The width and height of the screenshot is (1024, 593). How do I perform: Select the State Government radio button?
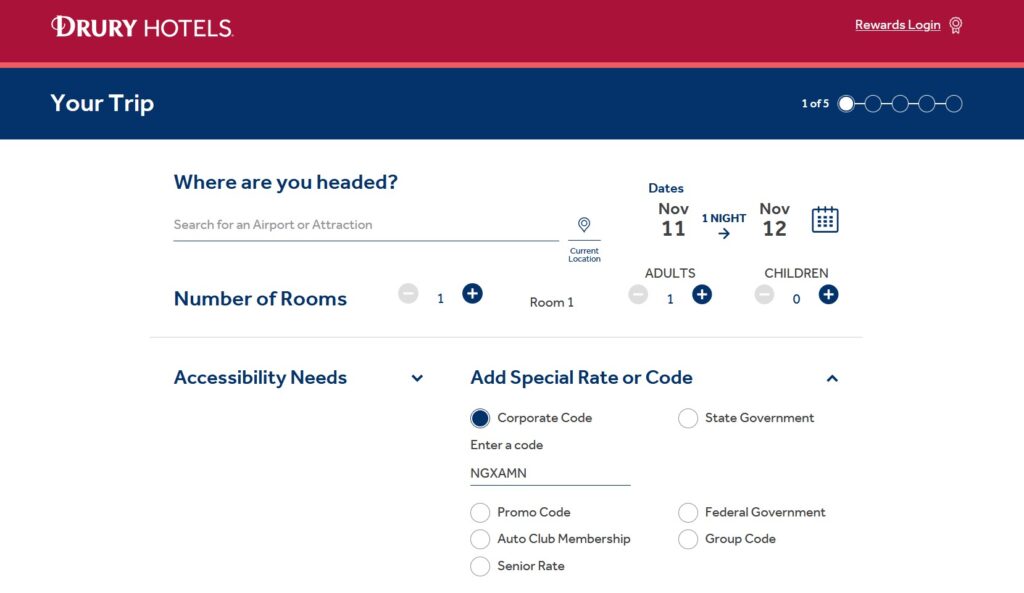point(688,419)
